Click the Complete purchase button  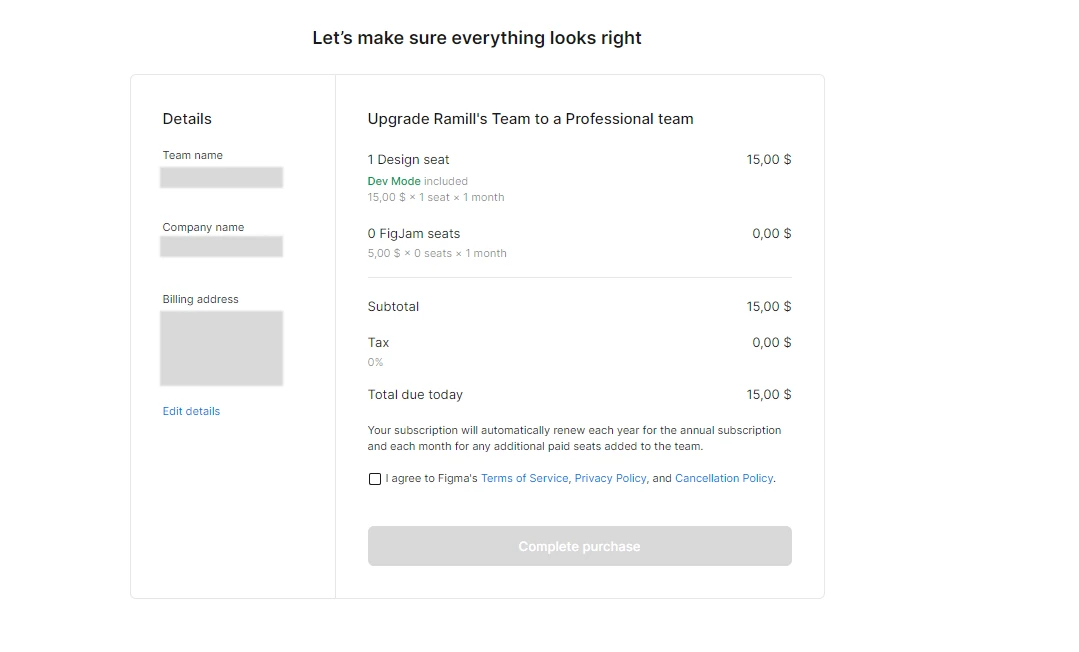coord(579,546)
